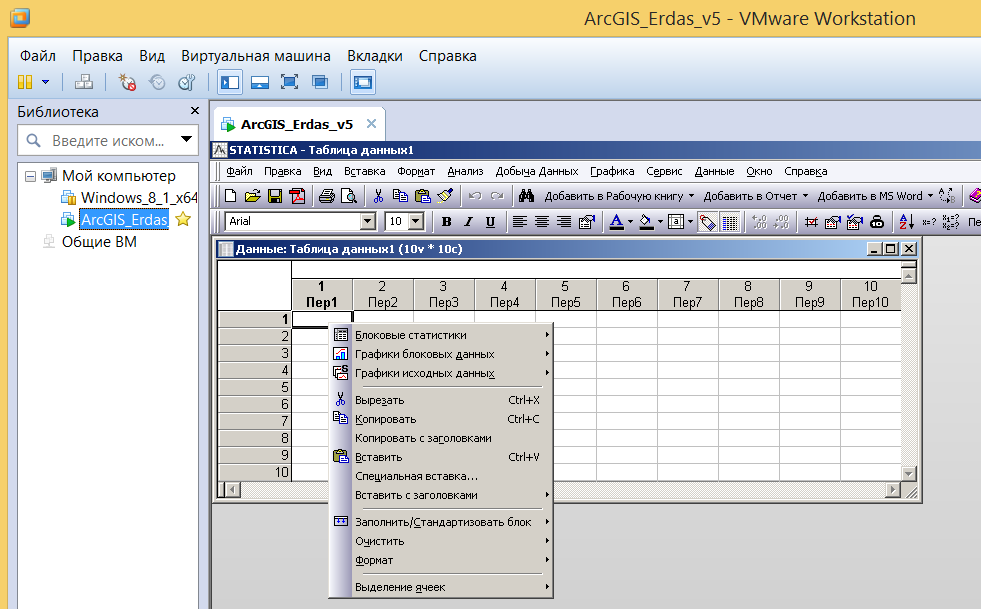Click the Save as PDF icon
The image size is (981, 609).
pyautogui.click(x=297, y=196)
